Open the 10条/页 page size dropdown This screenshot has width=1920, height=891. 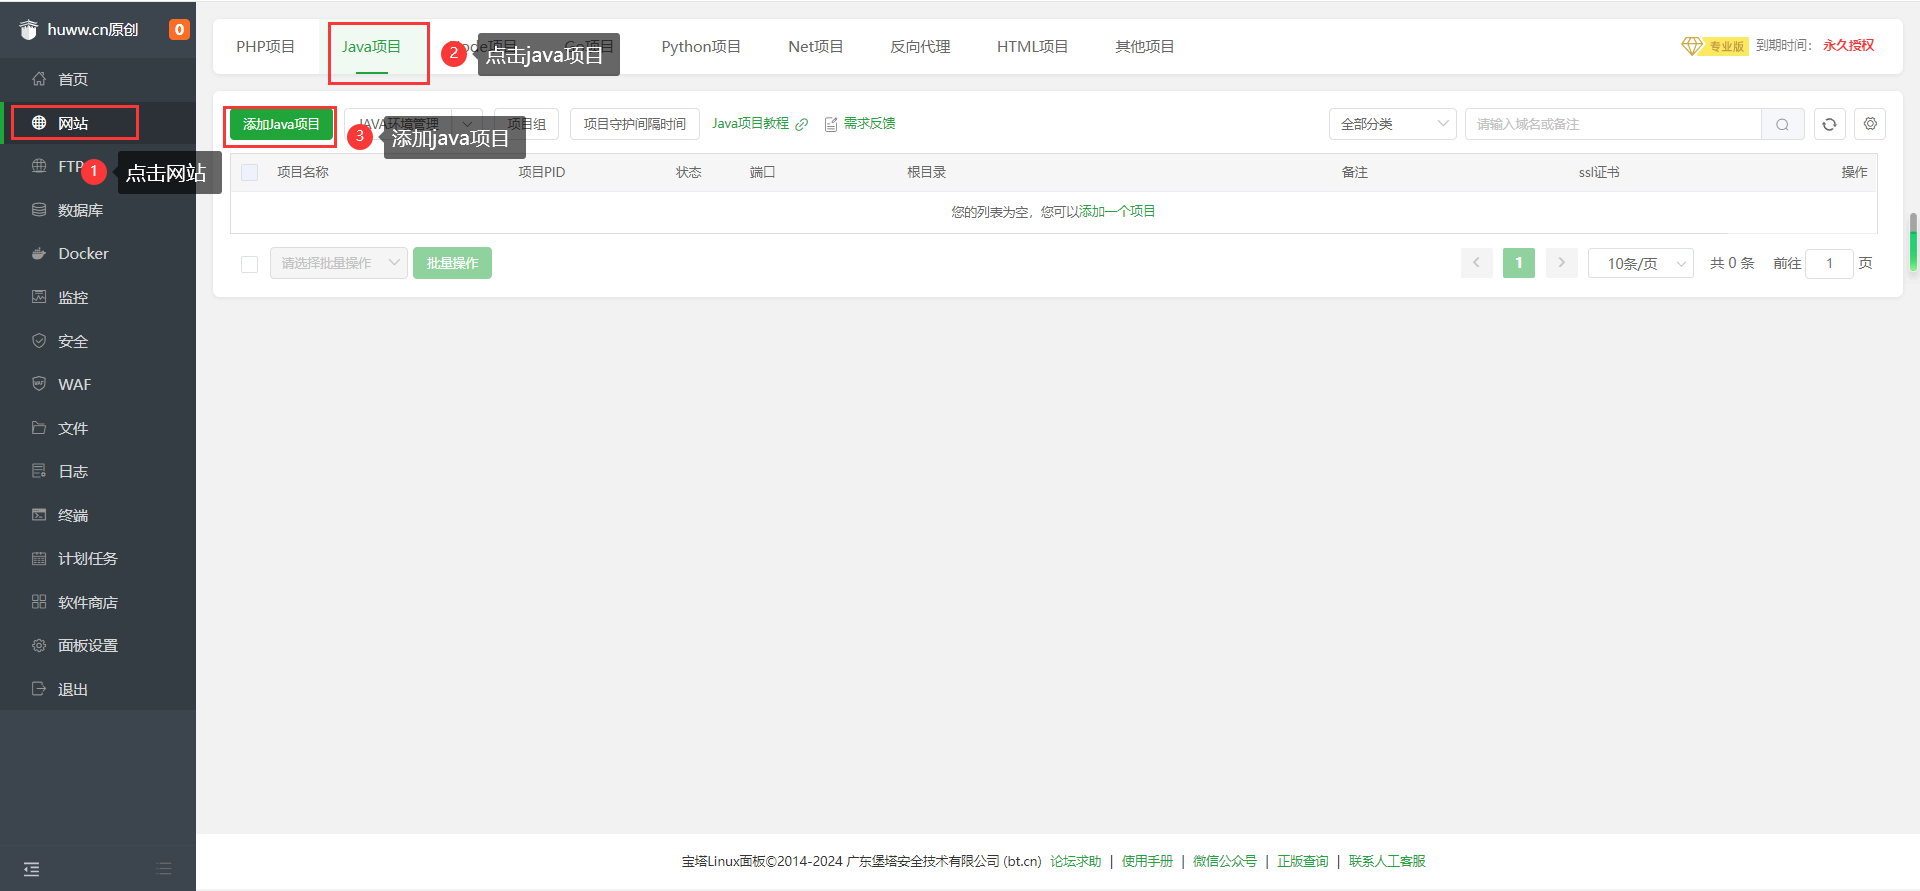pos(1640,264)
